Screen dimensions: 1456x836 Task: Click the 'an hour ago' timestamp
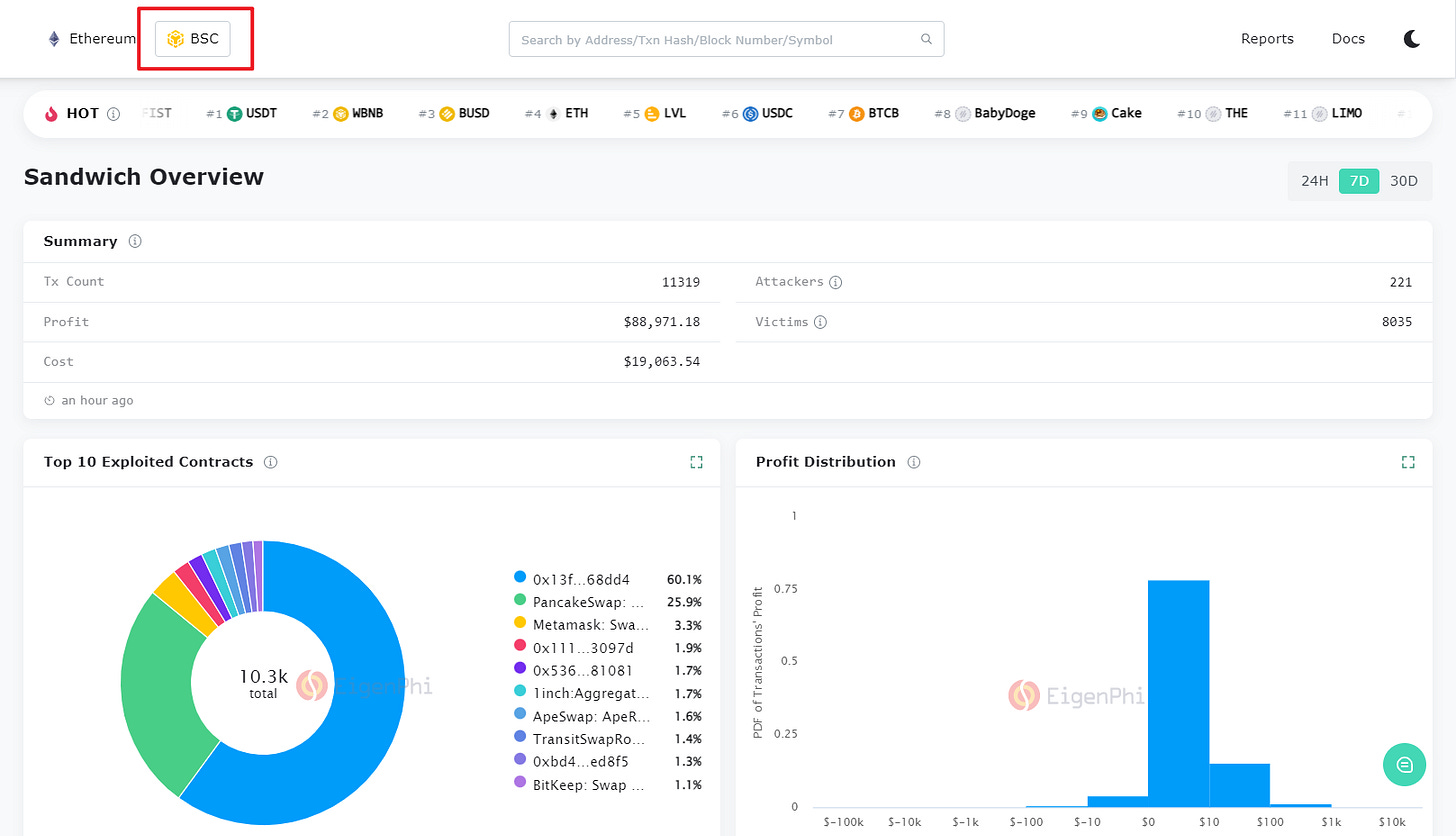(x=97, y=401)
